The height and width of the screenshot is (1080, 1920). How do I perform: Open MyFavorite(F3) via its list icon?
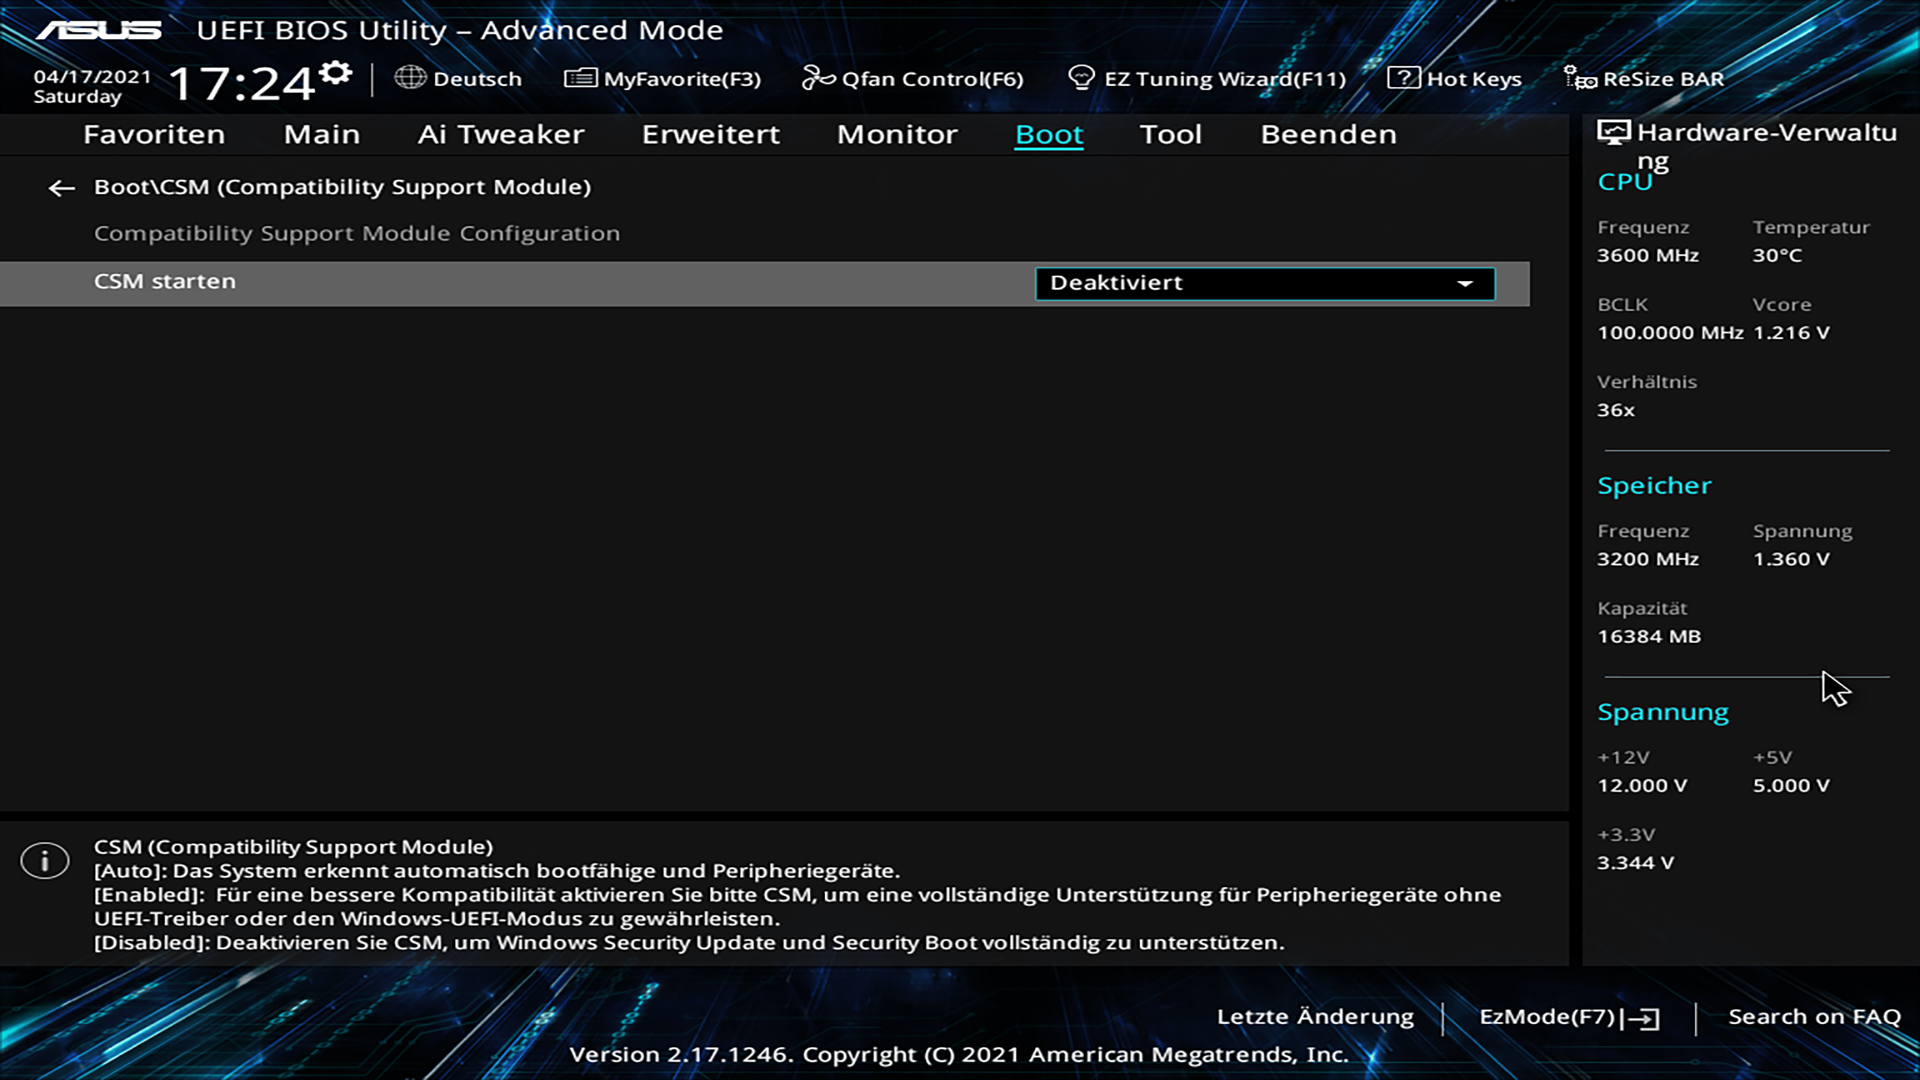click(580, 78)
